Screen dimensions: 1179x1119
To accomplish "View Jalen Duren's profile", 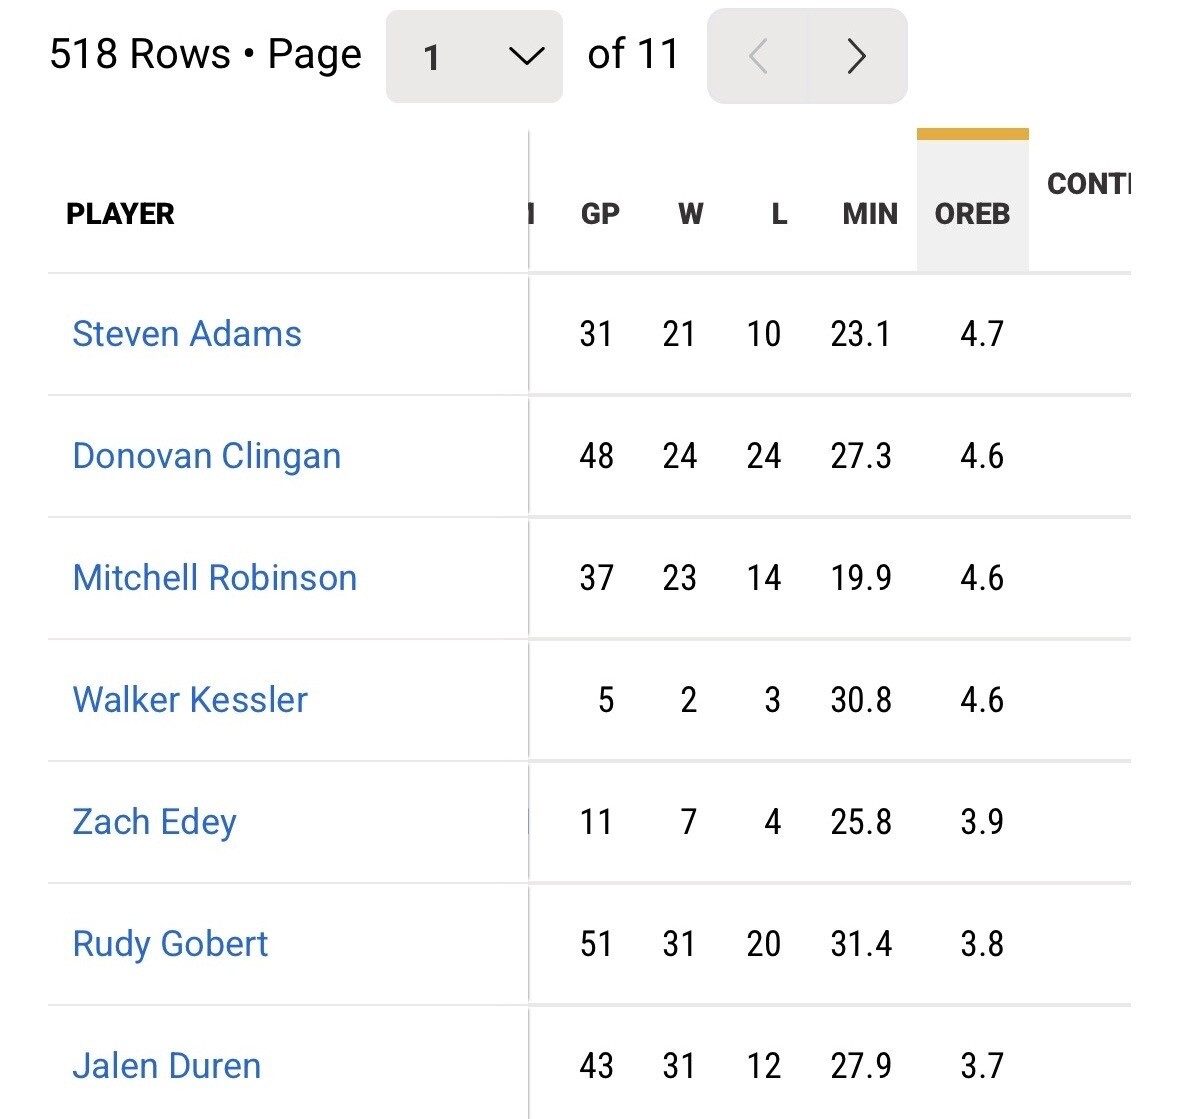I will click(166, 1066).
